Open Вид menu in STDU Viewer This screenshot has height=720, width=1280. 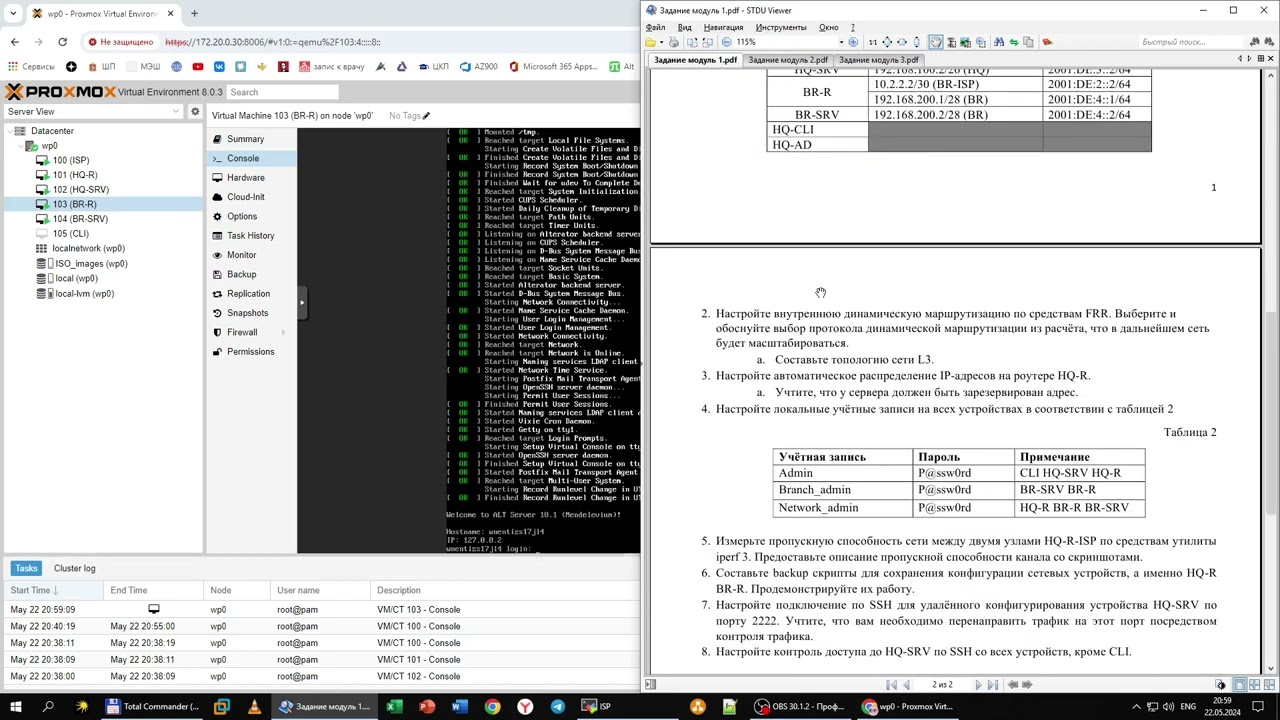point(685,27)
